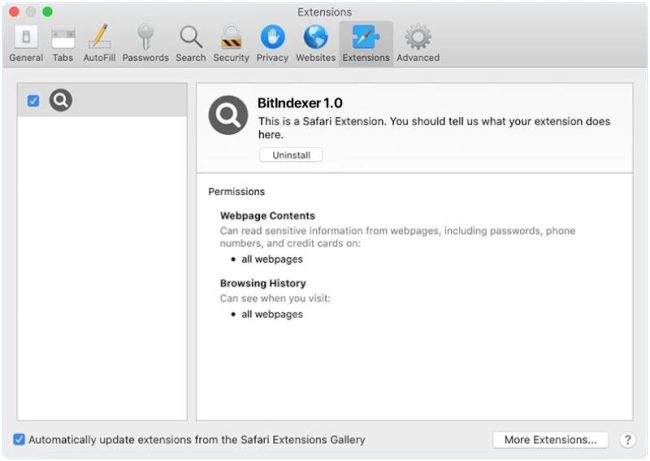650x461 pixels.
Task: Open the help question mark button
Action: (x=628, y=439)
